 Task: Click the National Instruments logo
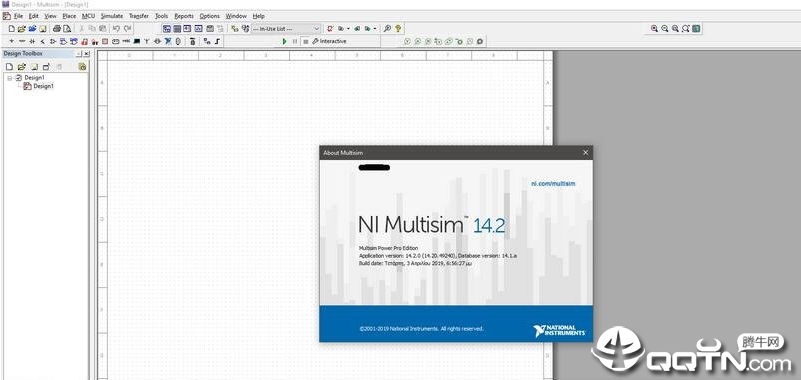[x=559, y=330]
